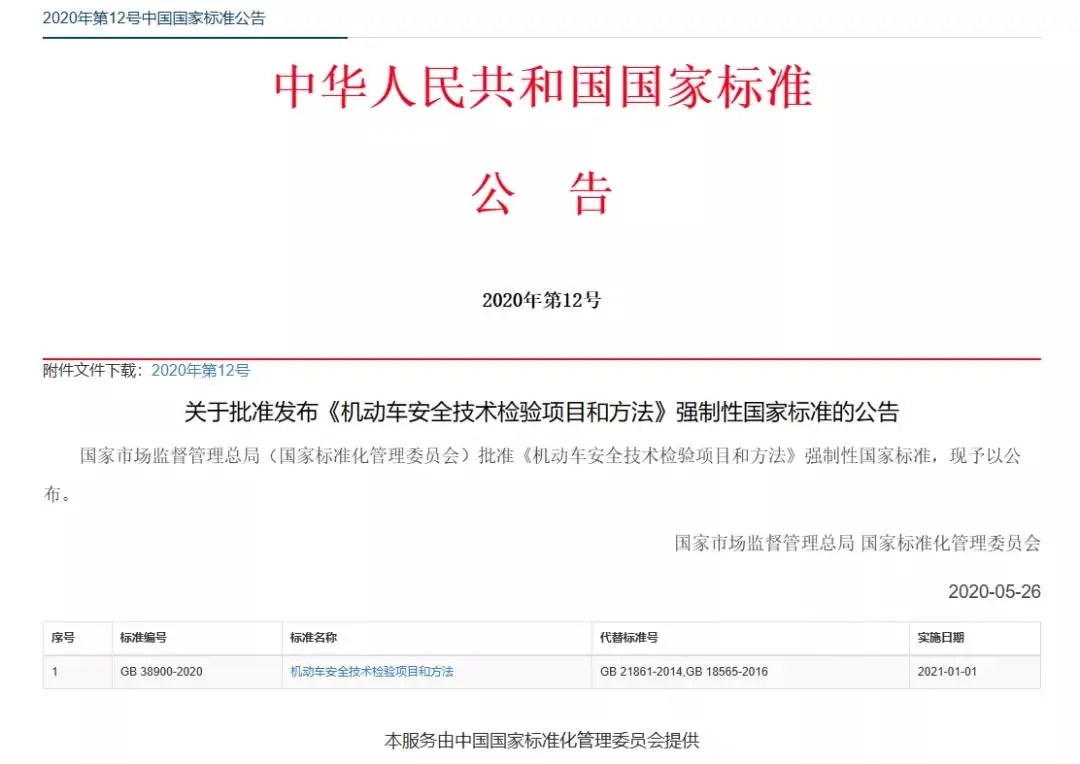Screen dimensions: 1080x764
Task: Click the 序号 column header
Action: [63, 637]
